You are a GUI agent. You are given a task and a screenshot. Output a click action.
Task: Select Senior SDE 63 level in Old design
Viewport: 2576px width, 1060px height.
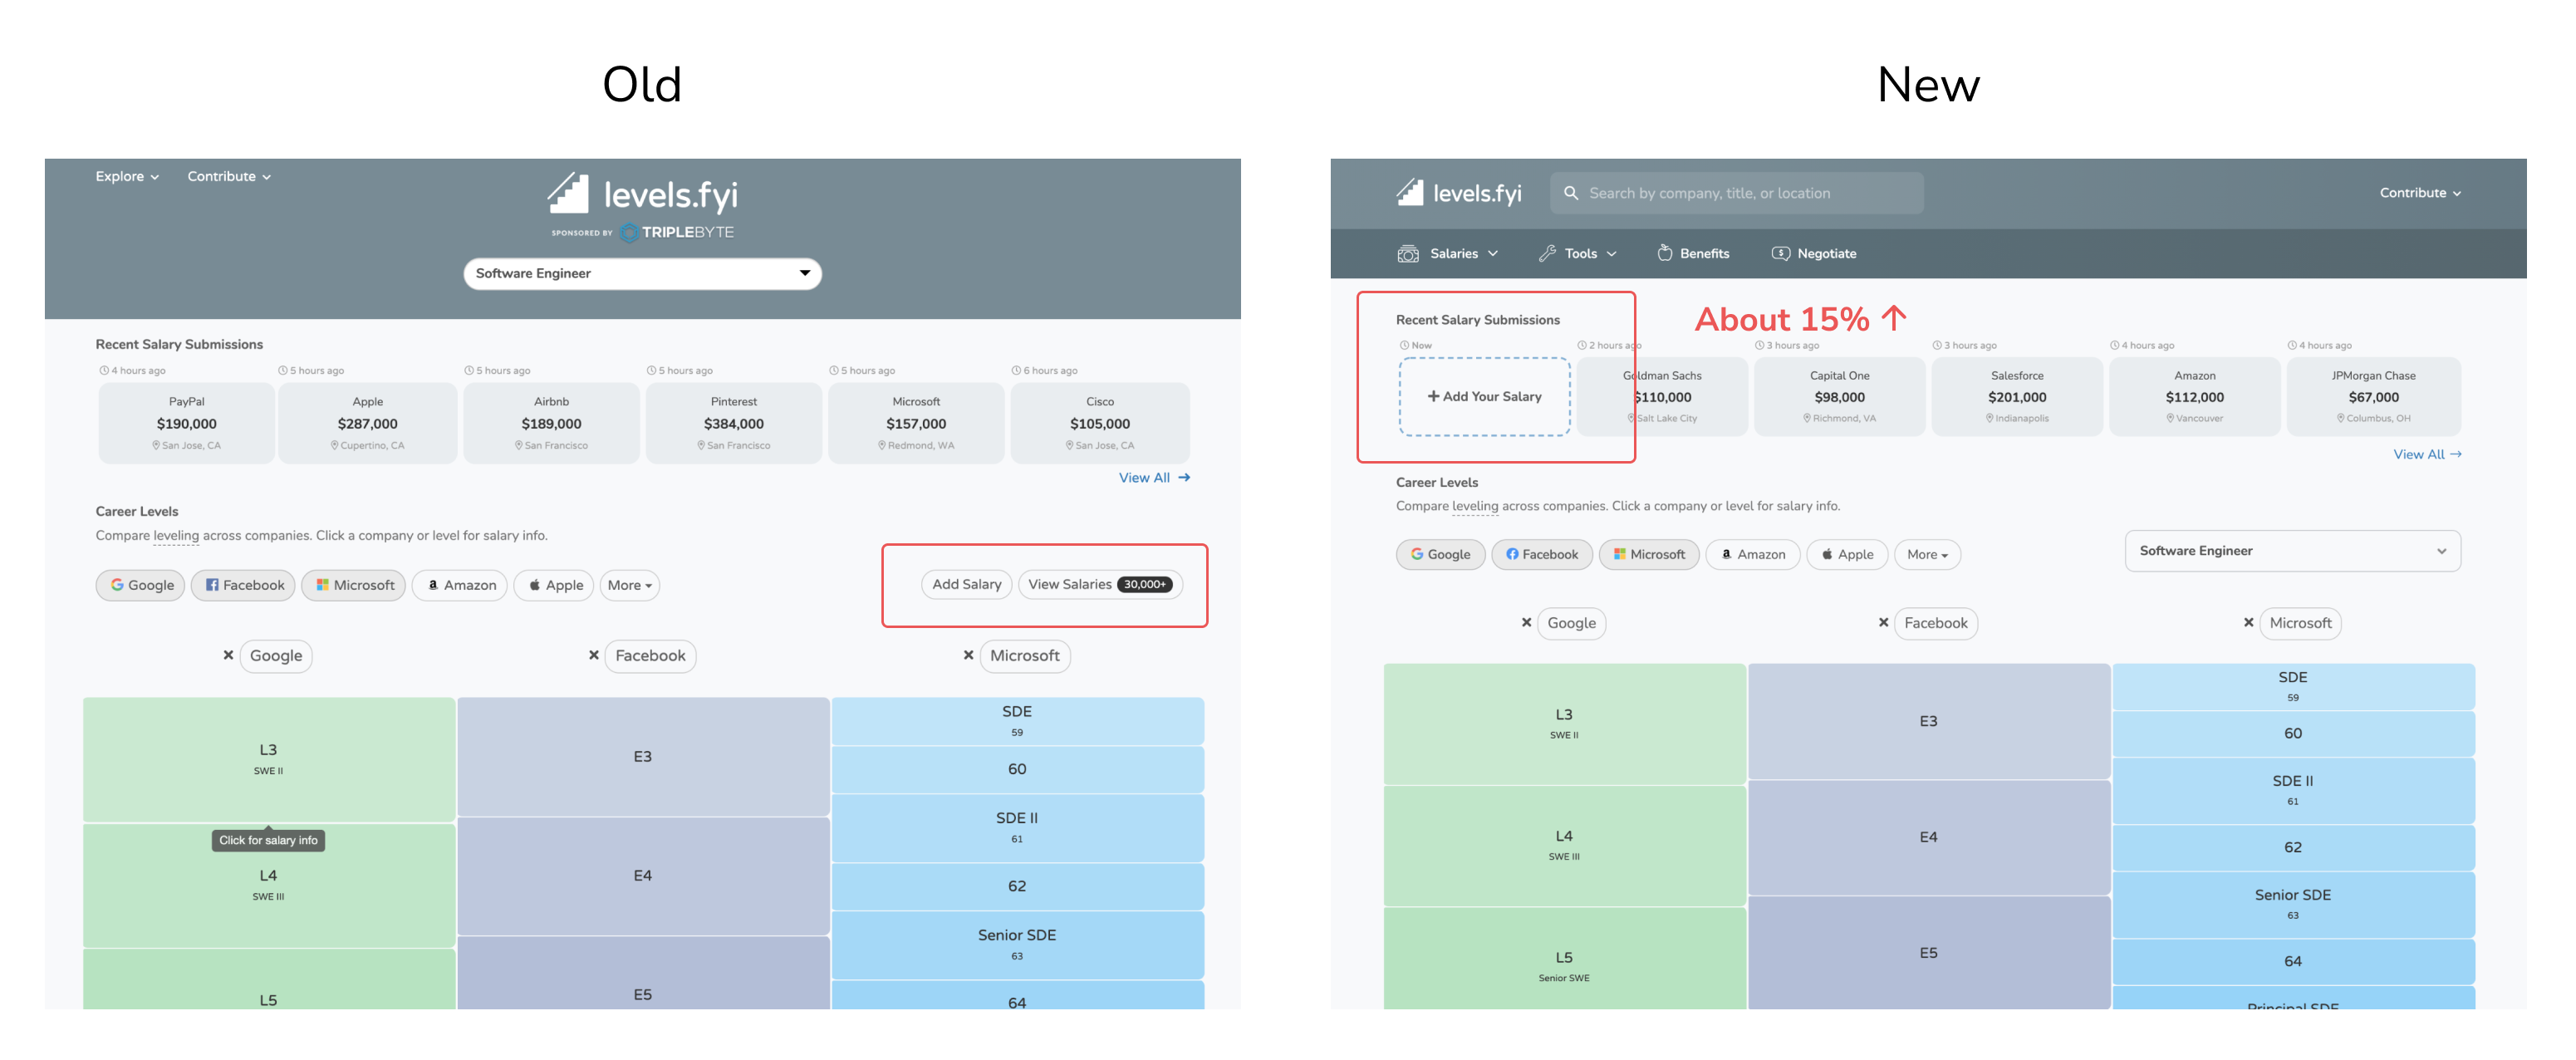[1017, 945]
